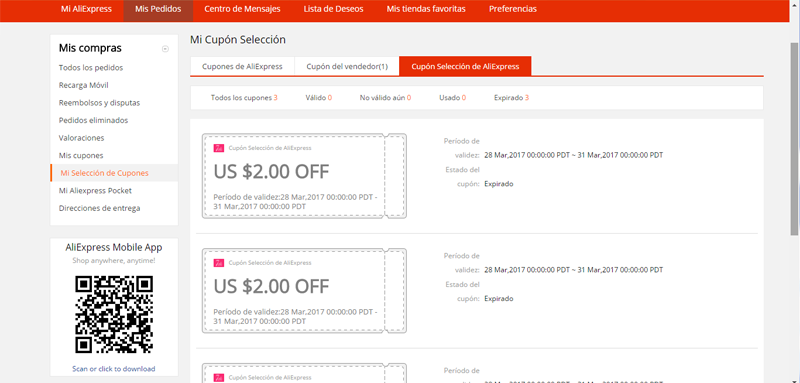Filter coupons by Expirado 3
The width and height of the screenshot is (800, 383).
point(511,97)
